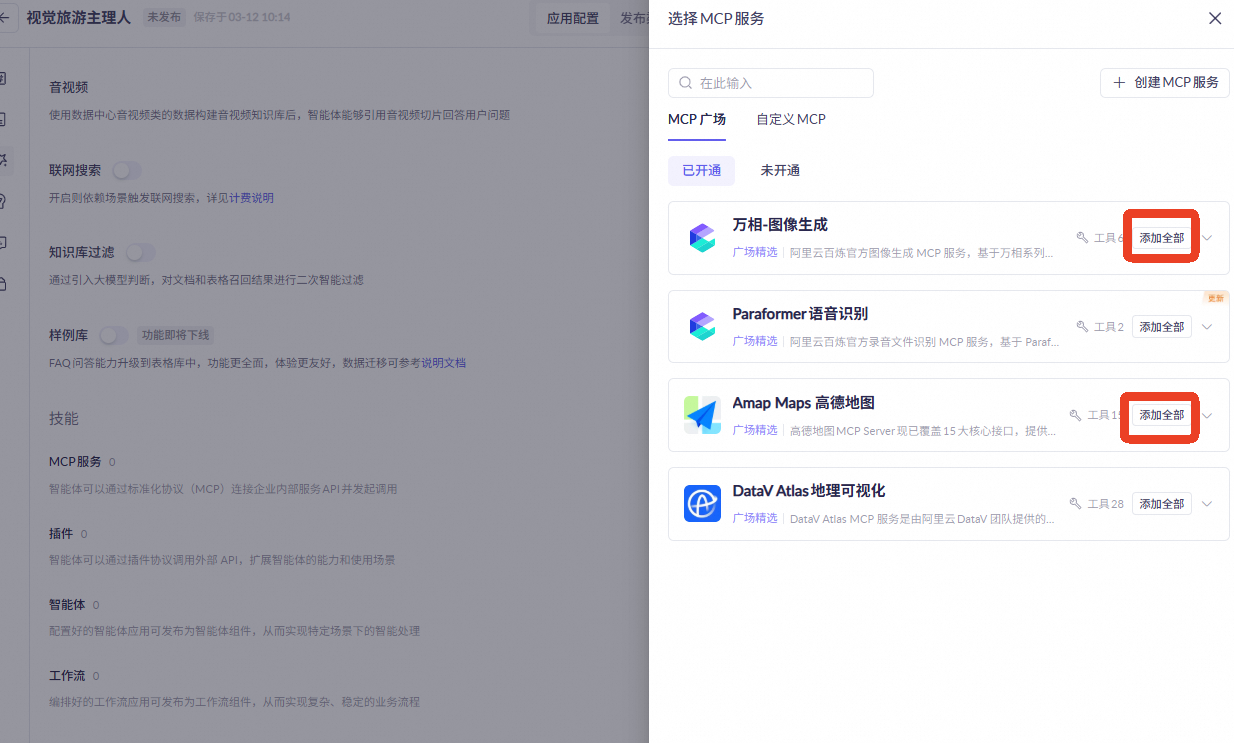The image size is (1234, 743).
Task: Click the Paraformer语音识别 title
Action: (800, 314)
